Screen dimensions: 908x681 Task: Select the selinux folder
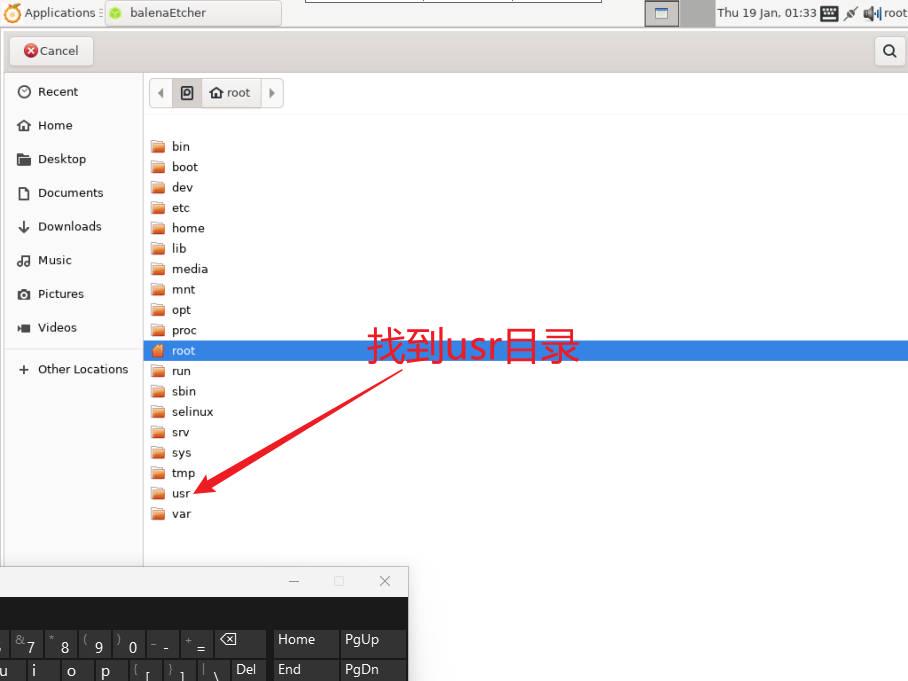tap(525, 412)
